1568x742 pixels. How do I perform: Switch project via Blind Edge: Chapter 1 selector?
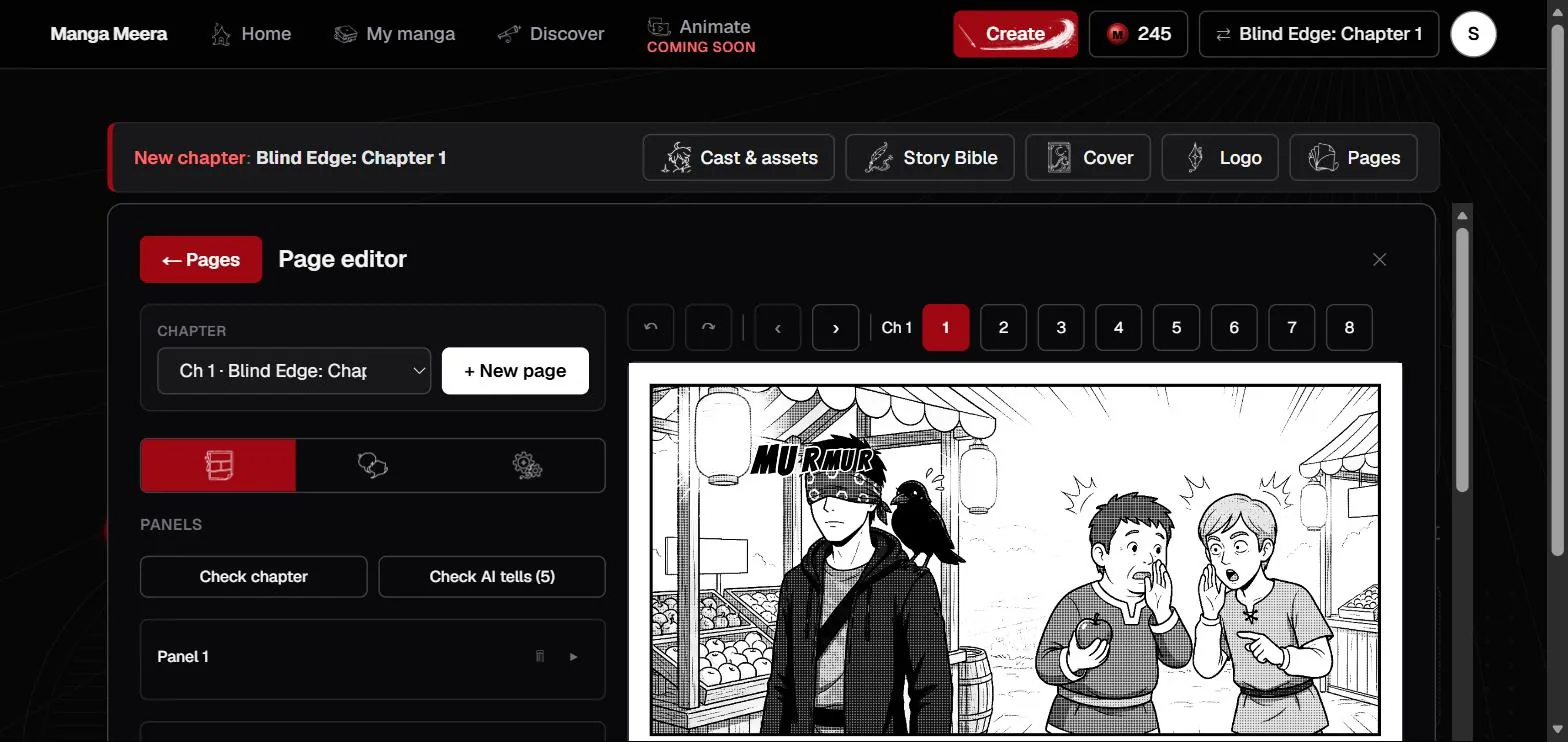pos(1319,34)
